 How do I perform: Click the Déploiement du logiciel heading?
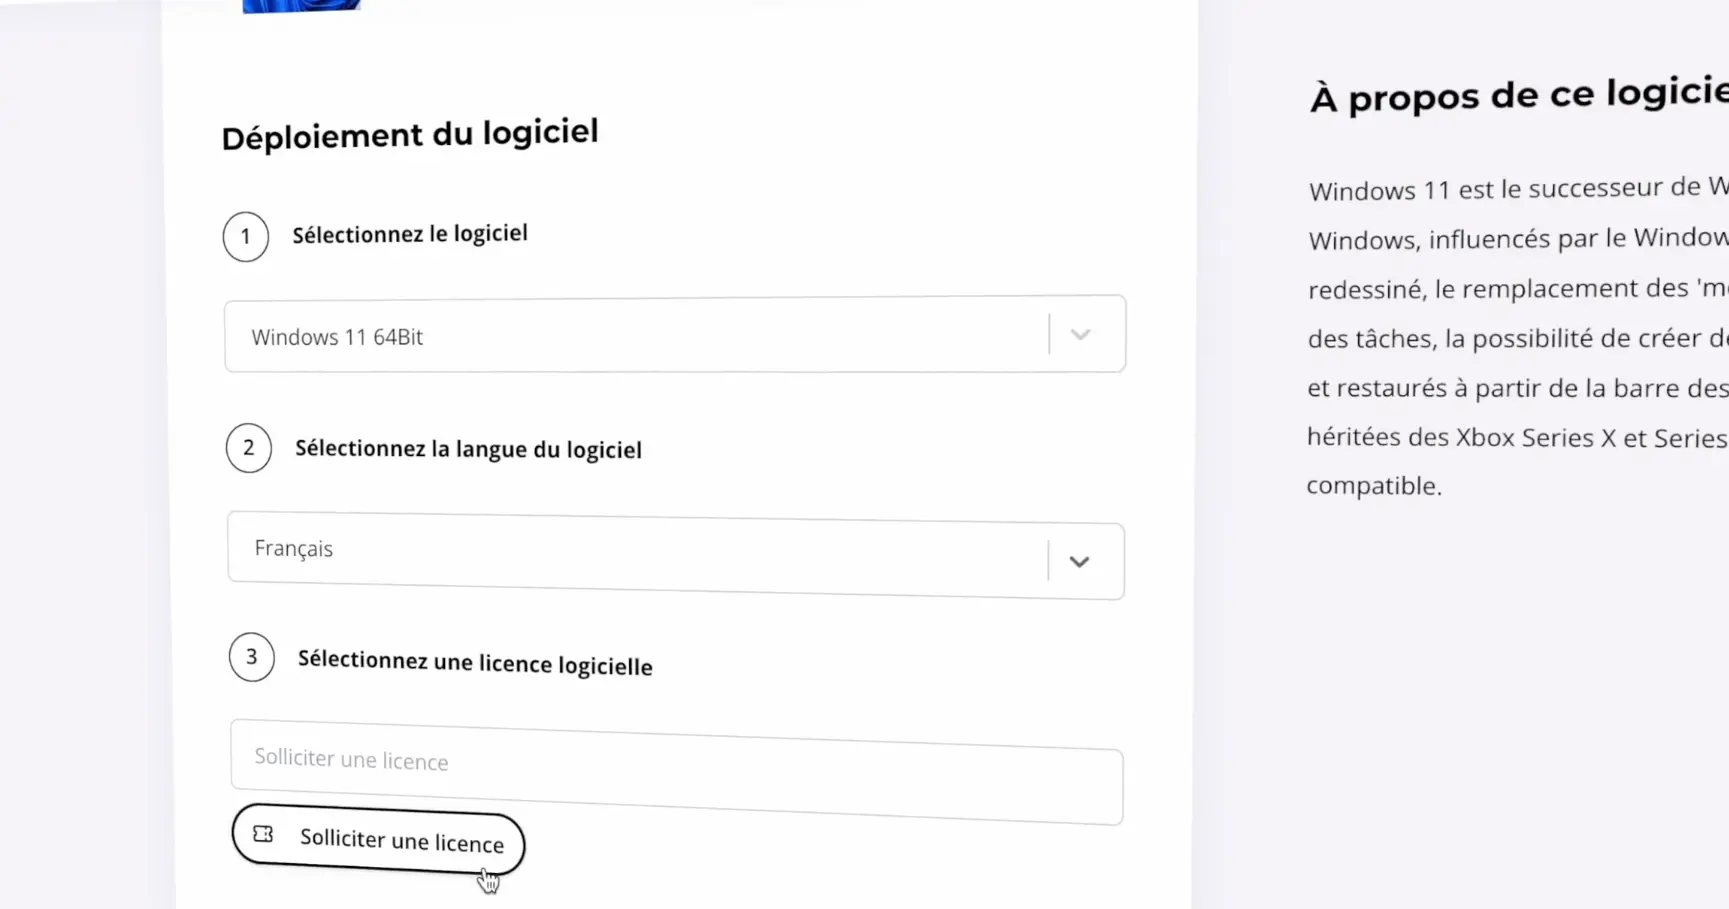coord(410,134)
